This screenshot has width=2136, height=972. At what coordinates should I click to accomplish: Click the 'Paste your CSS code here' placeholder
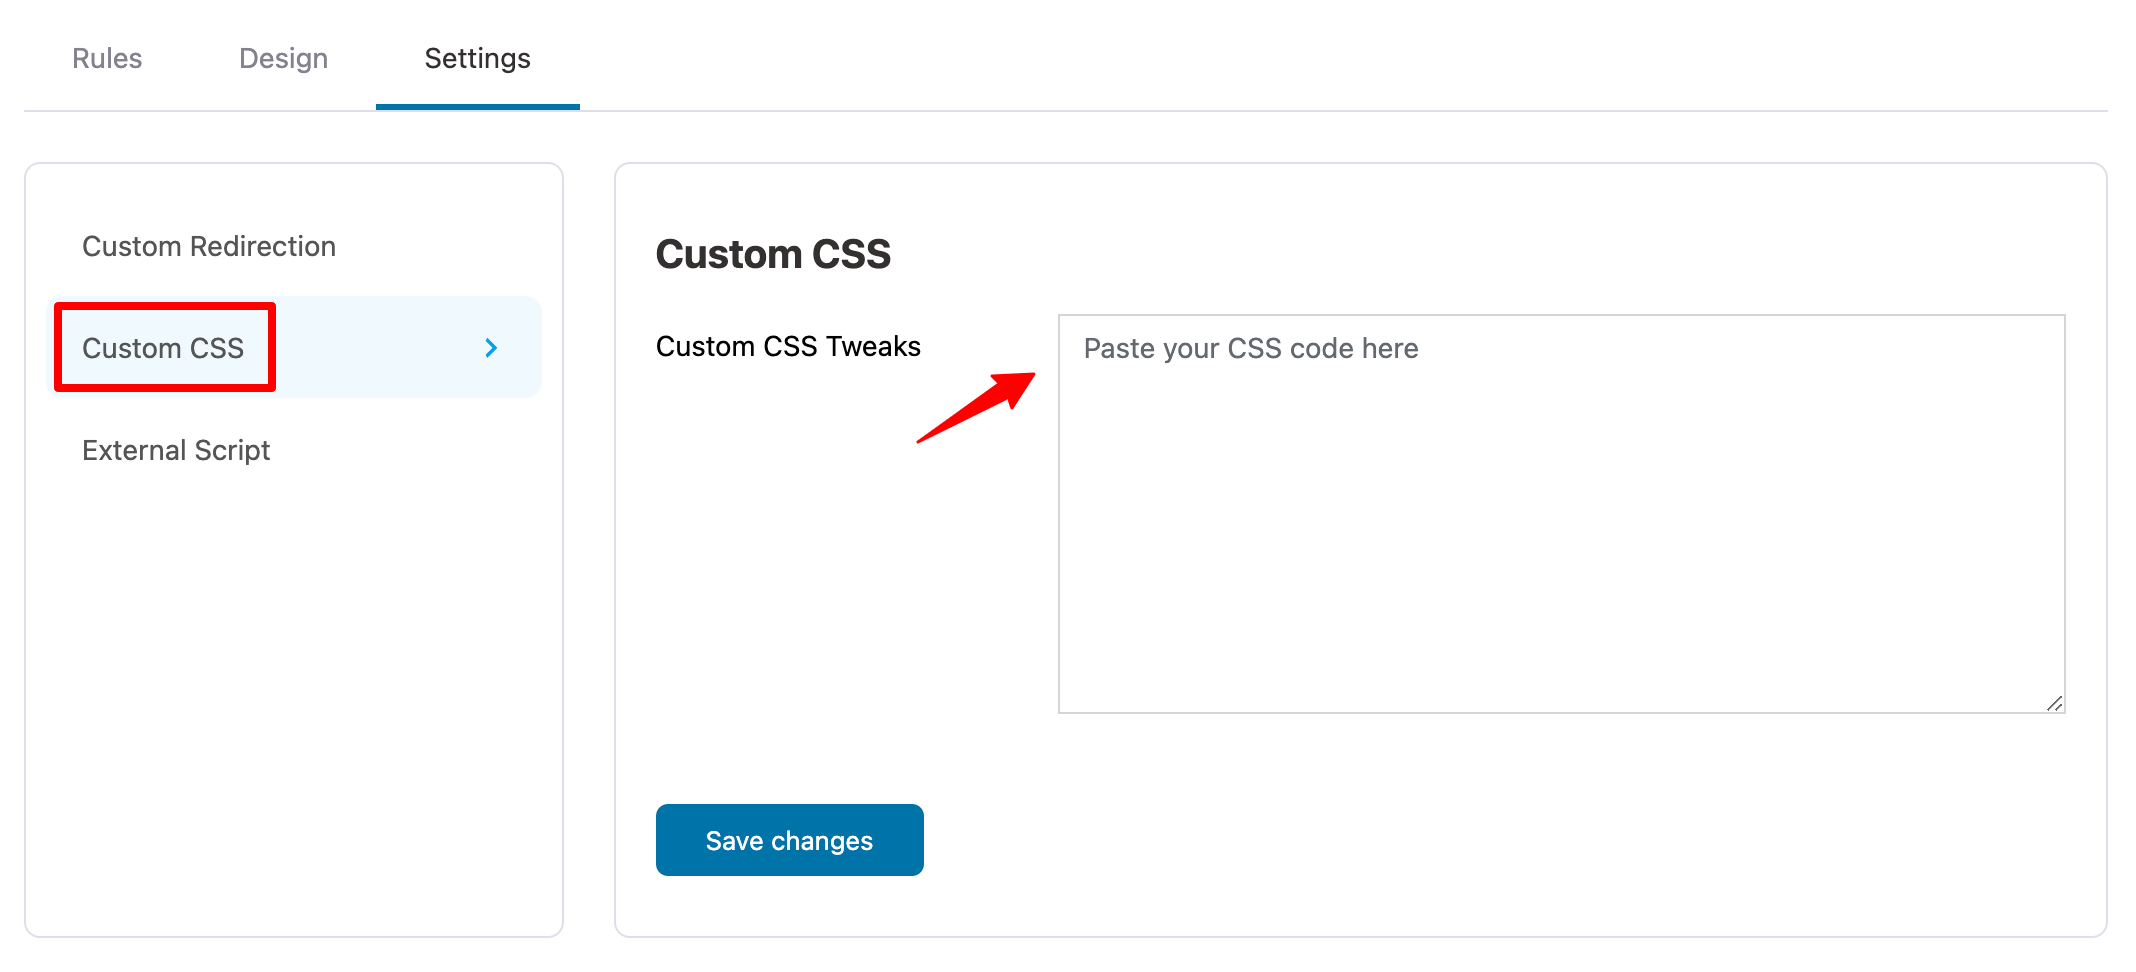click(1250, 348)
